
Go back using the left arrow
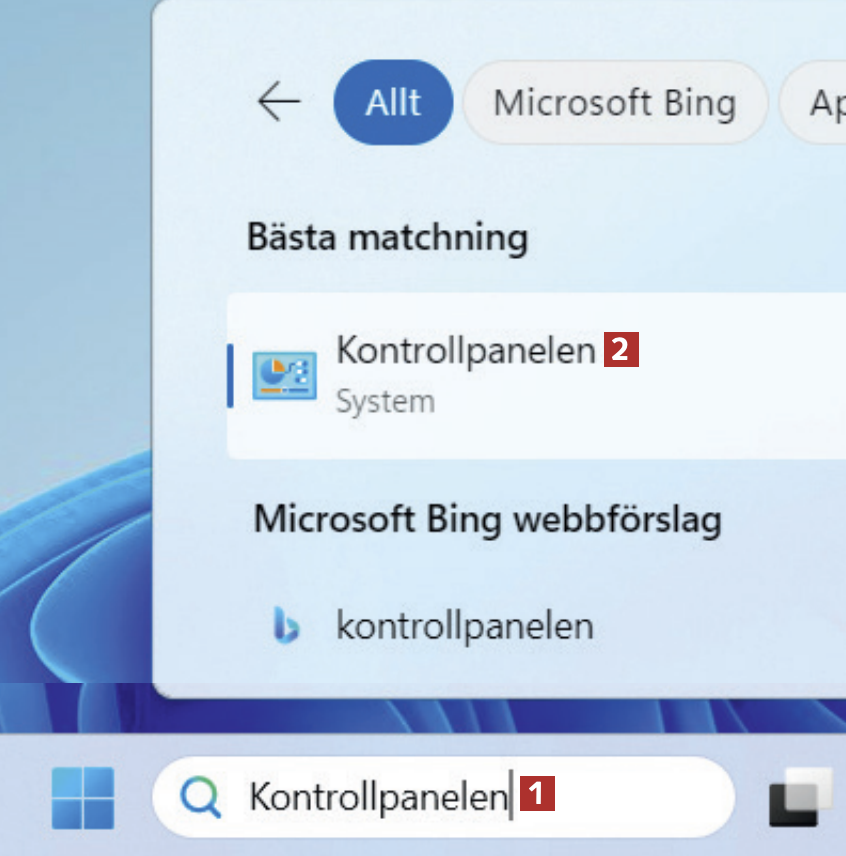tap(279, 102)
